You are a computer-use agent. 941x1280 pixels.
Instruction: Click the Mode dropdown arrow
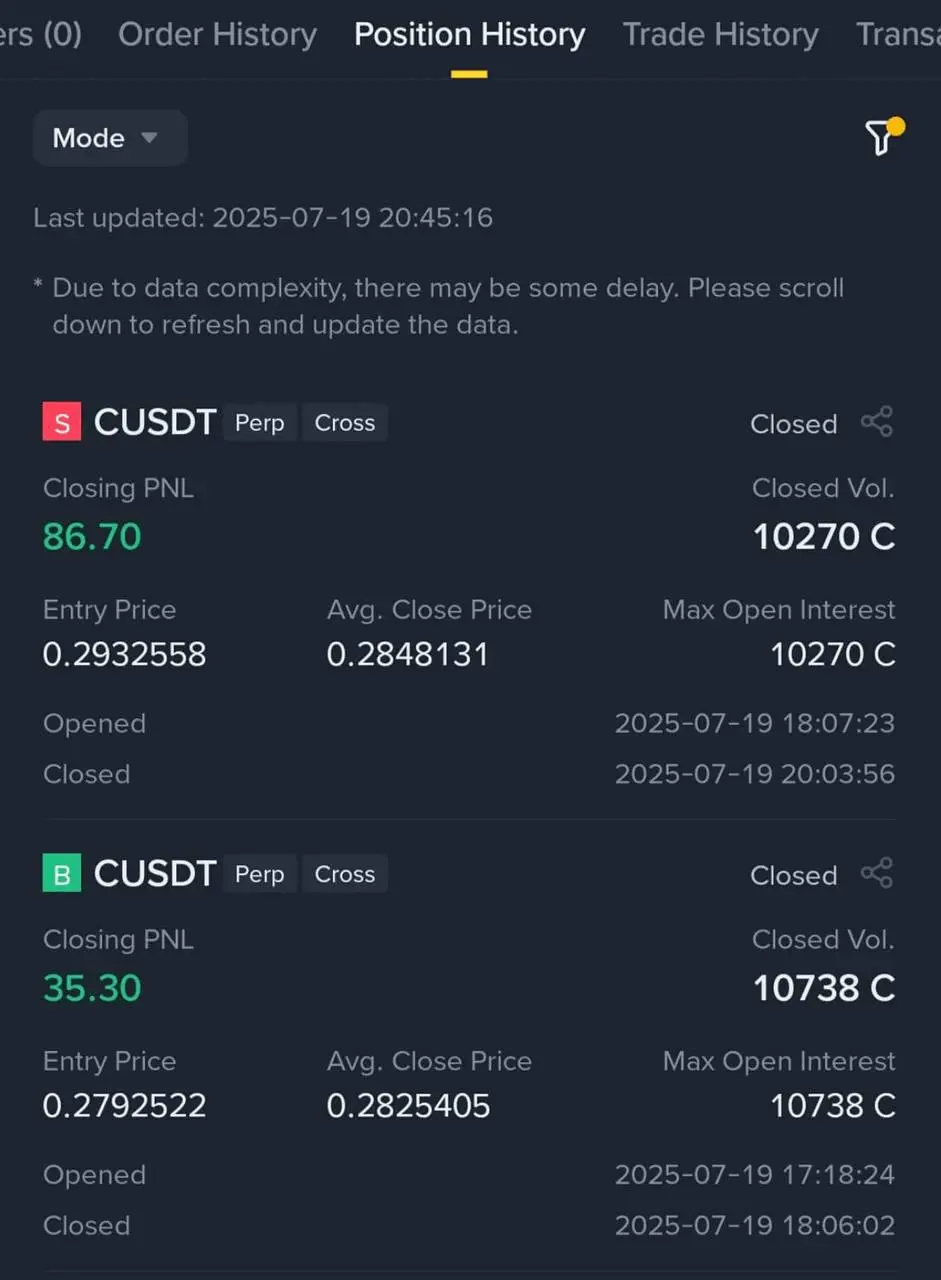pos(149,137)
